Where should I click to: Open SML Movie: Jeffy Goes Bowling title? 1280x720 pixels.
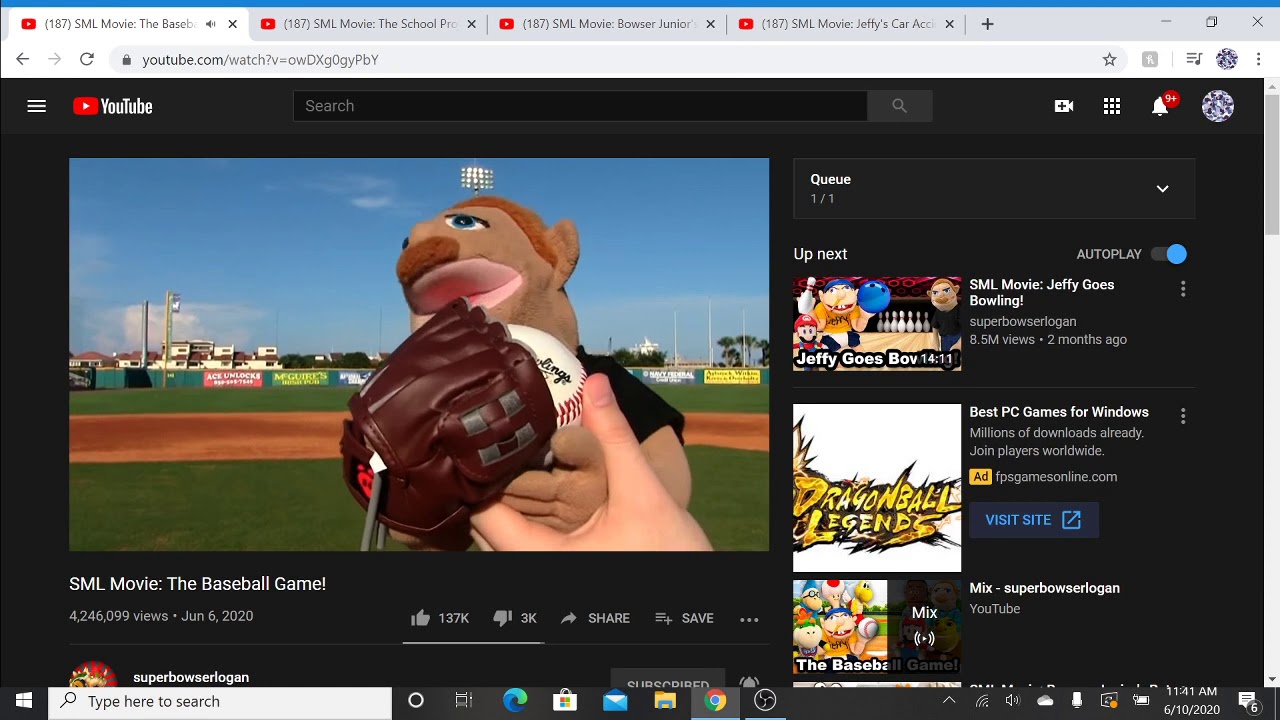coord(1042,292)
